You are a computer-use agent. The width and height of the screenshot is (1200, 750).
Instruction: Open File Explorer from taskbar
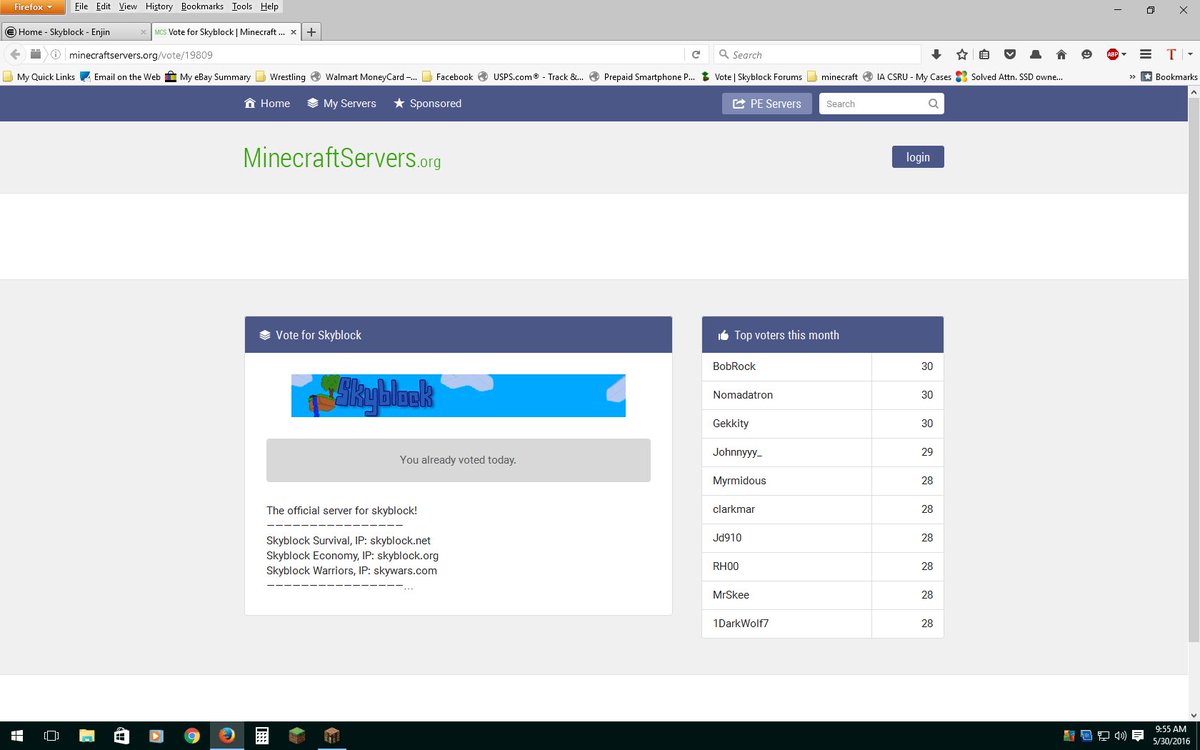tap(87, 735)
